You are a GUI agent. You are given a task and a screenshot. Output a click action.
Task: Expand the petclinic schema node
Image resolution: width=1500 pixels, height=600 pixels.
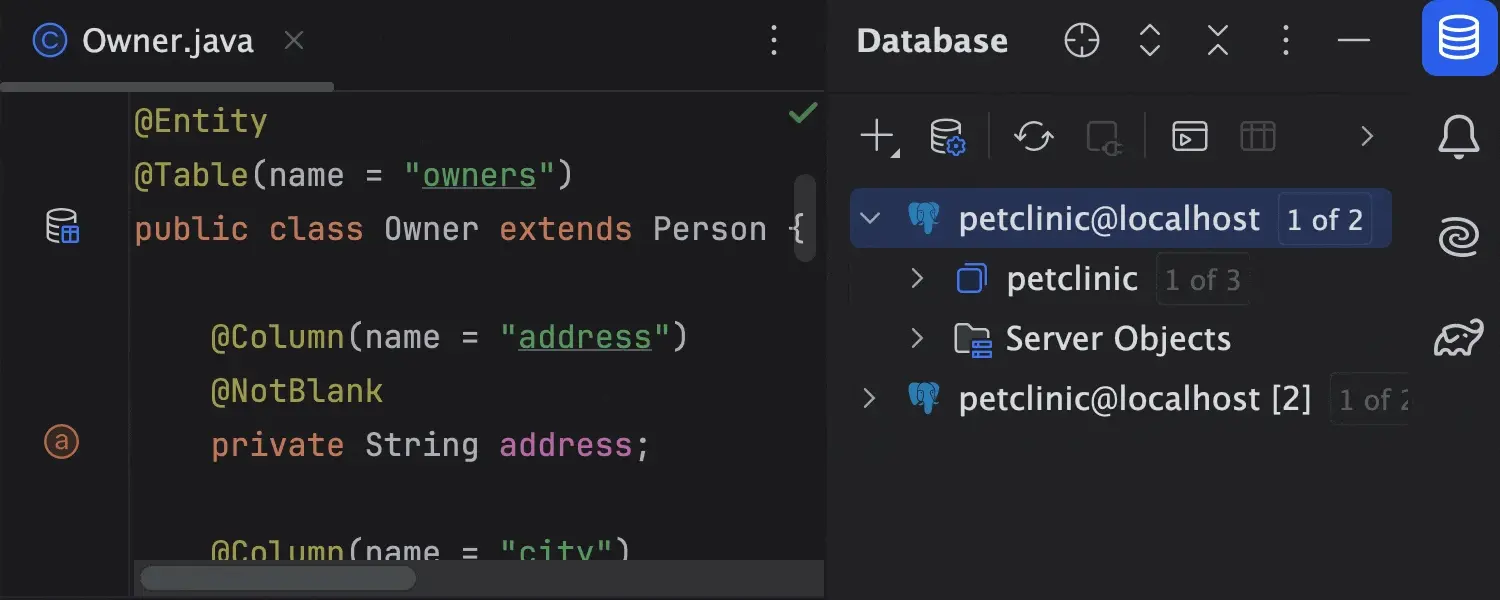pos(917,278)
